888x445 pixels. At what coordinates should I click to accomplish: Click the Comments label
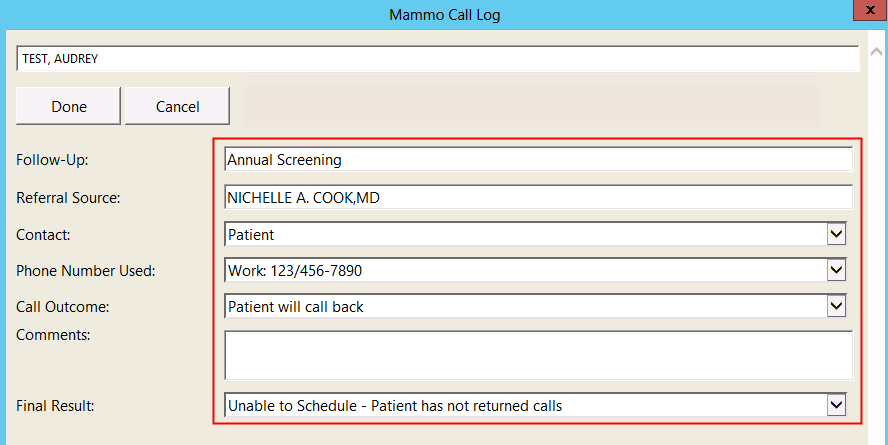[x=53, y=335]
